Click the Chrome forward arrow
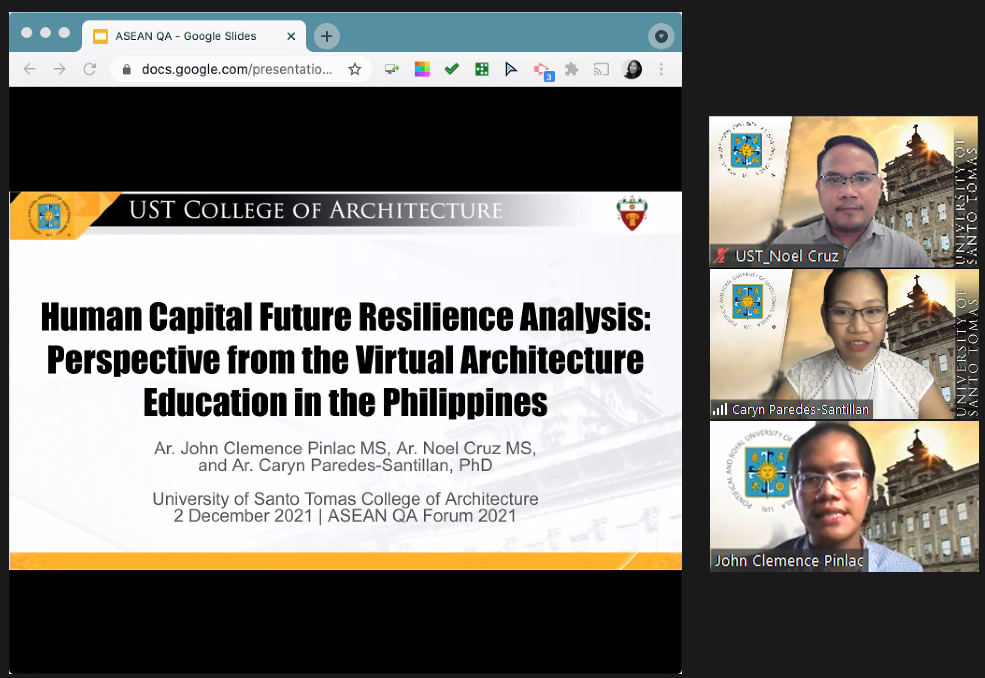This screenshot has height=678, width=985. (x=60, y=69)
